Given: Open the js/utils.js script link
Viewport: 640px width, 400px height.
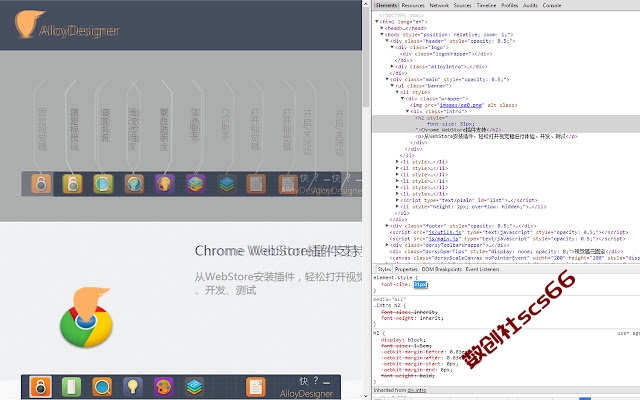Looking at the screenshot, I should (446, 232).
